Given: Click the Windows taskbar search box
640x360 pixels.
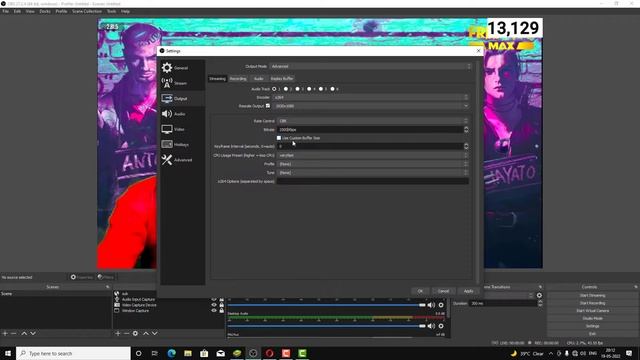Looking at the screenshot, I should pyautogui.click(x=73, y=353).
